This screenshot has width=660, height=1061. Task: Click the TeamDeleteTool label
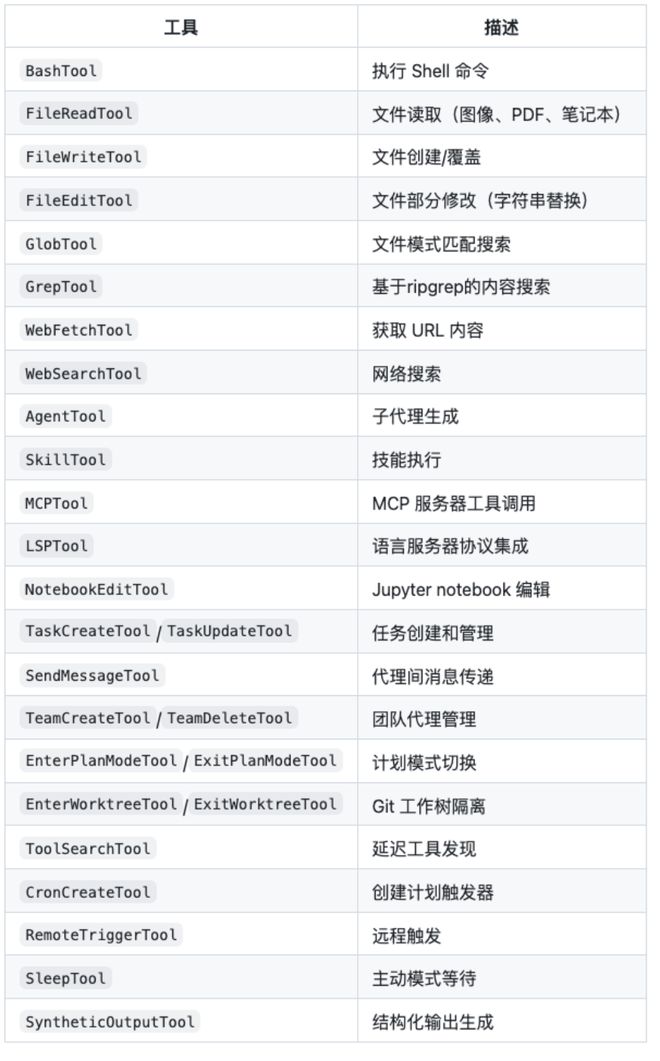(229, 719)
